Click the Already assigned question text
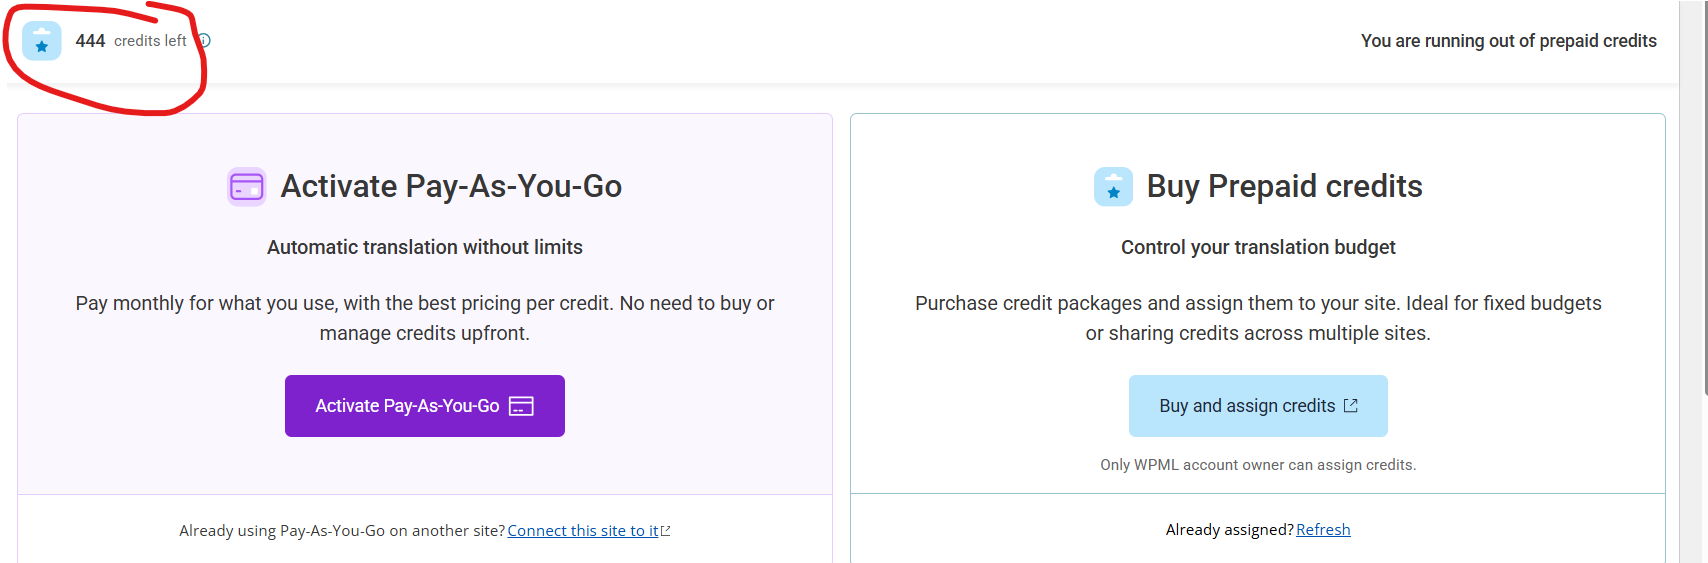 pyautogui.click(x=1229, y=530)
